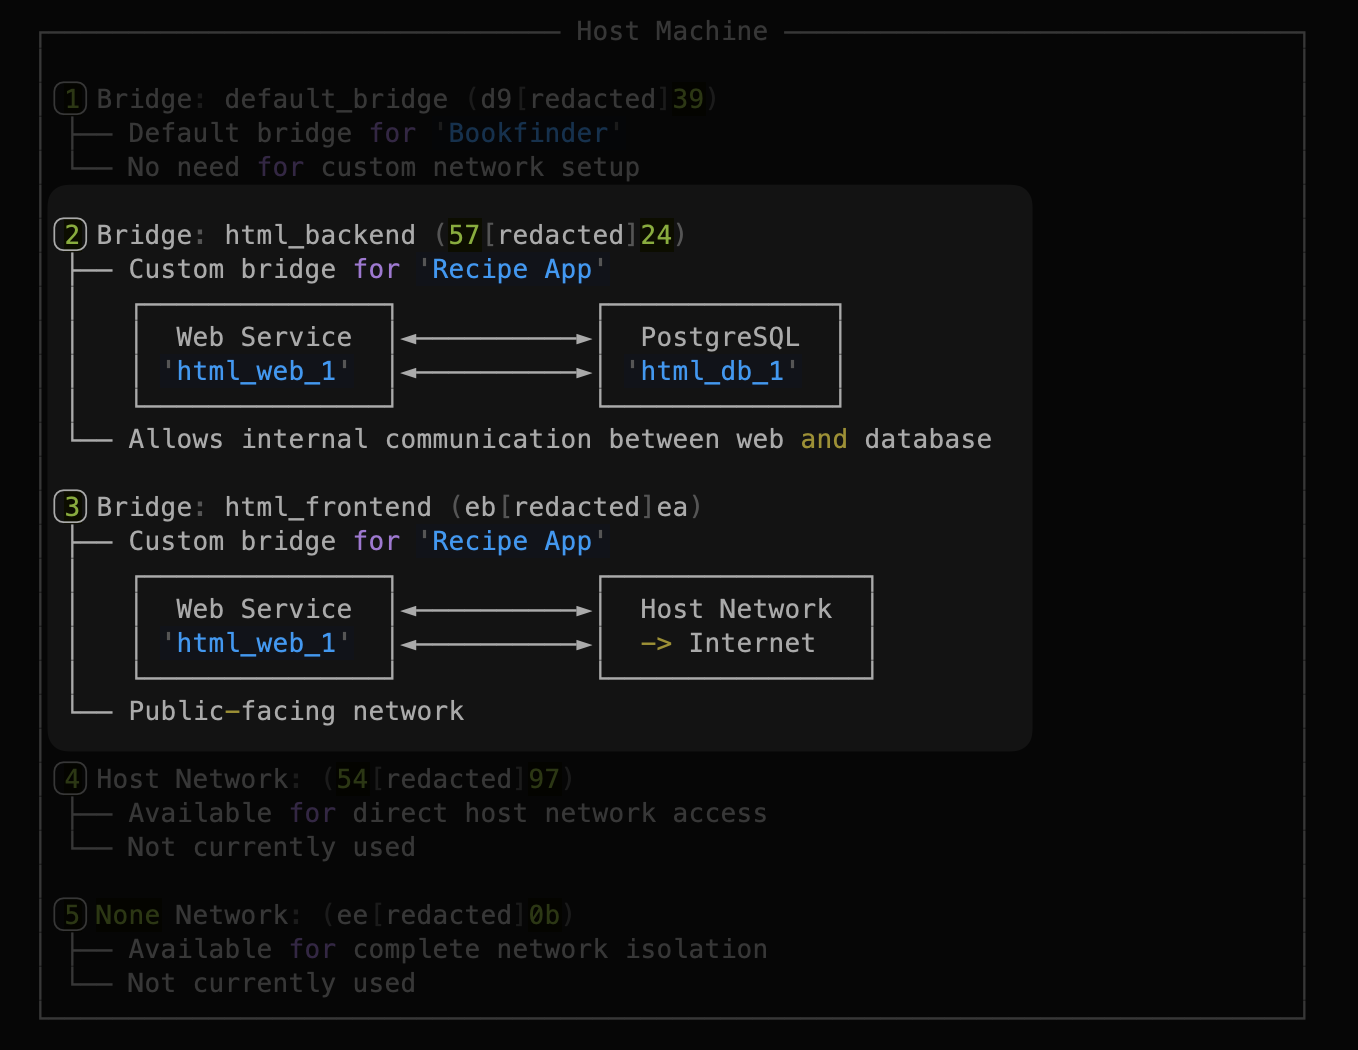This screenshot has height=1050, width=1358.
Task: Enable the None Network isolation entry
Action: click(128, 914)
